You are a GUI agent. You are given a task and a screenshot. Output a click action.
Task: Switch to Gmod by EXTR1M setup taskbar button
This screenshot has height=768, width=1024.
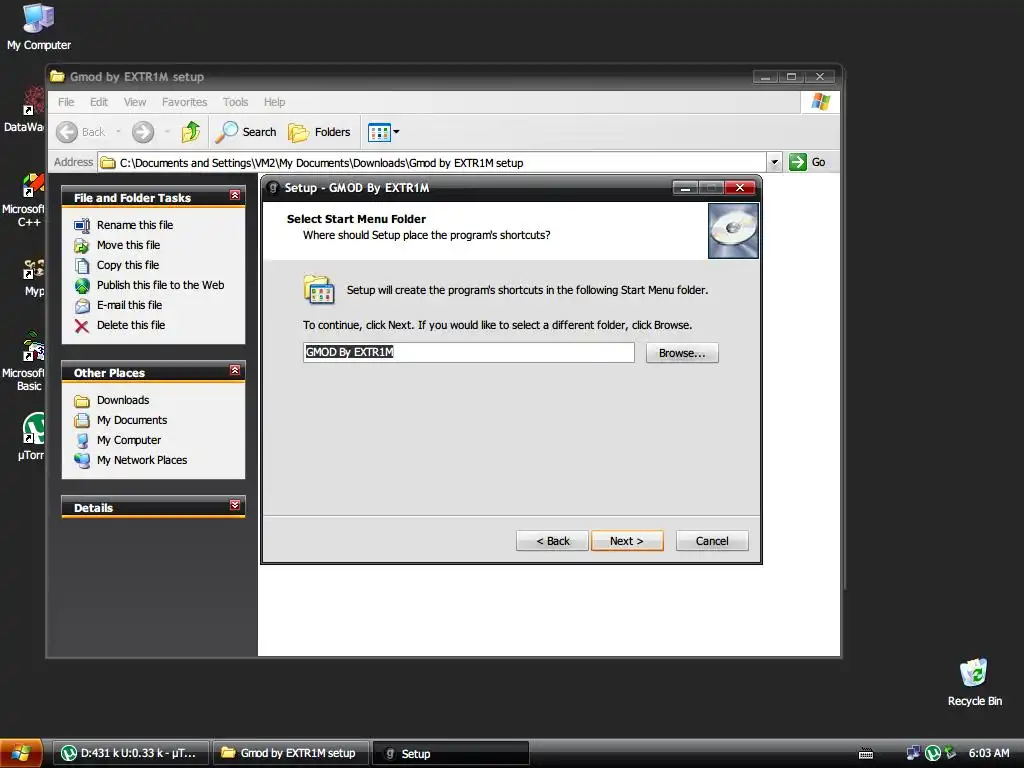[x=291, y=753]
